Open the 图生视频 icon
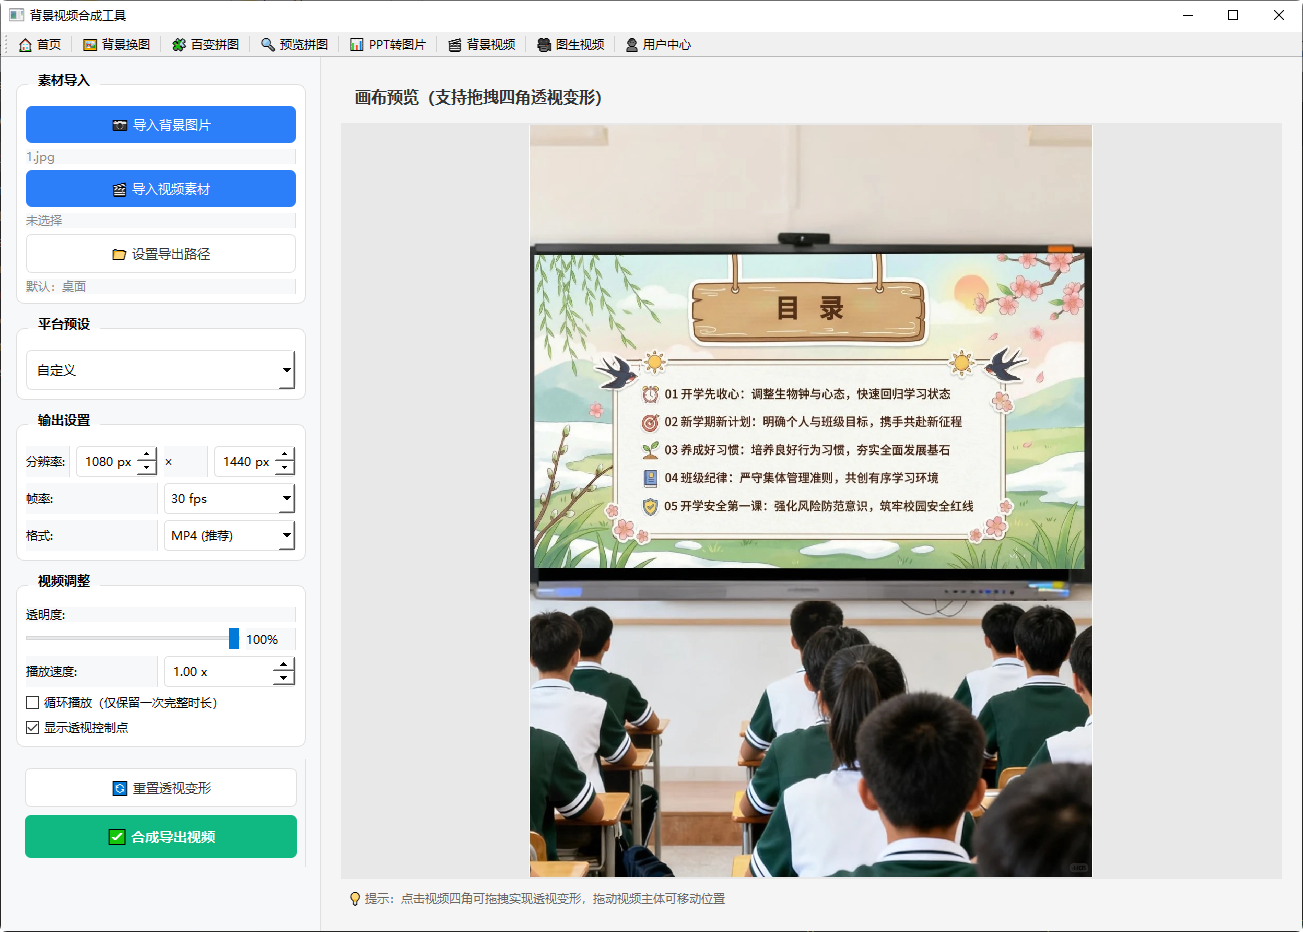 544,45
